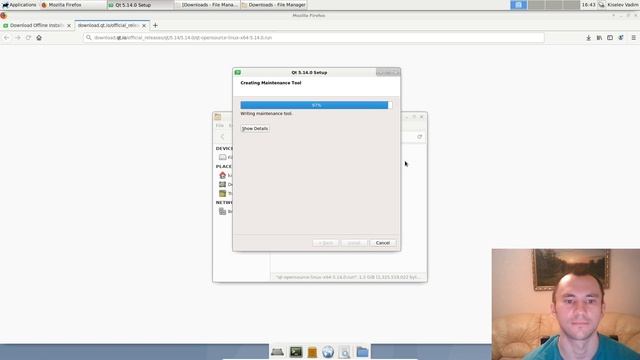Open the Applications menu in the top panel

pos(19,5)
